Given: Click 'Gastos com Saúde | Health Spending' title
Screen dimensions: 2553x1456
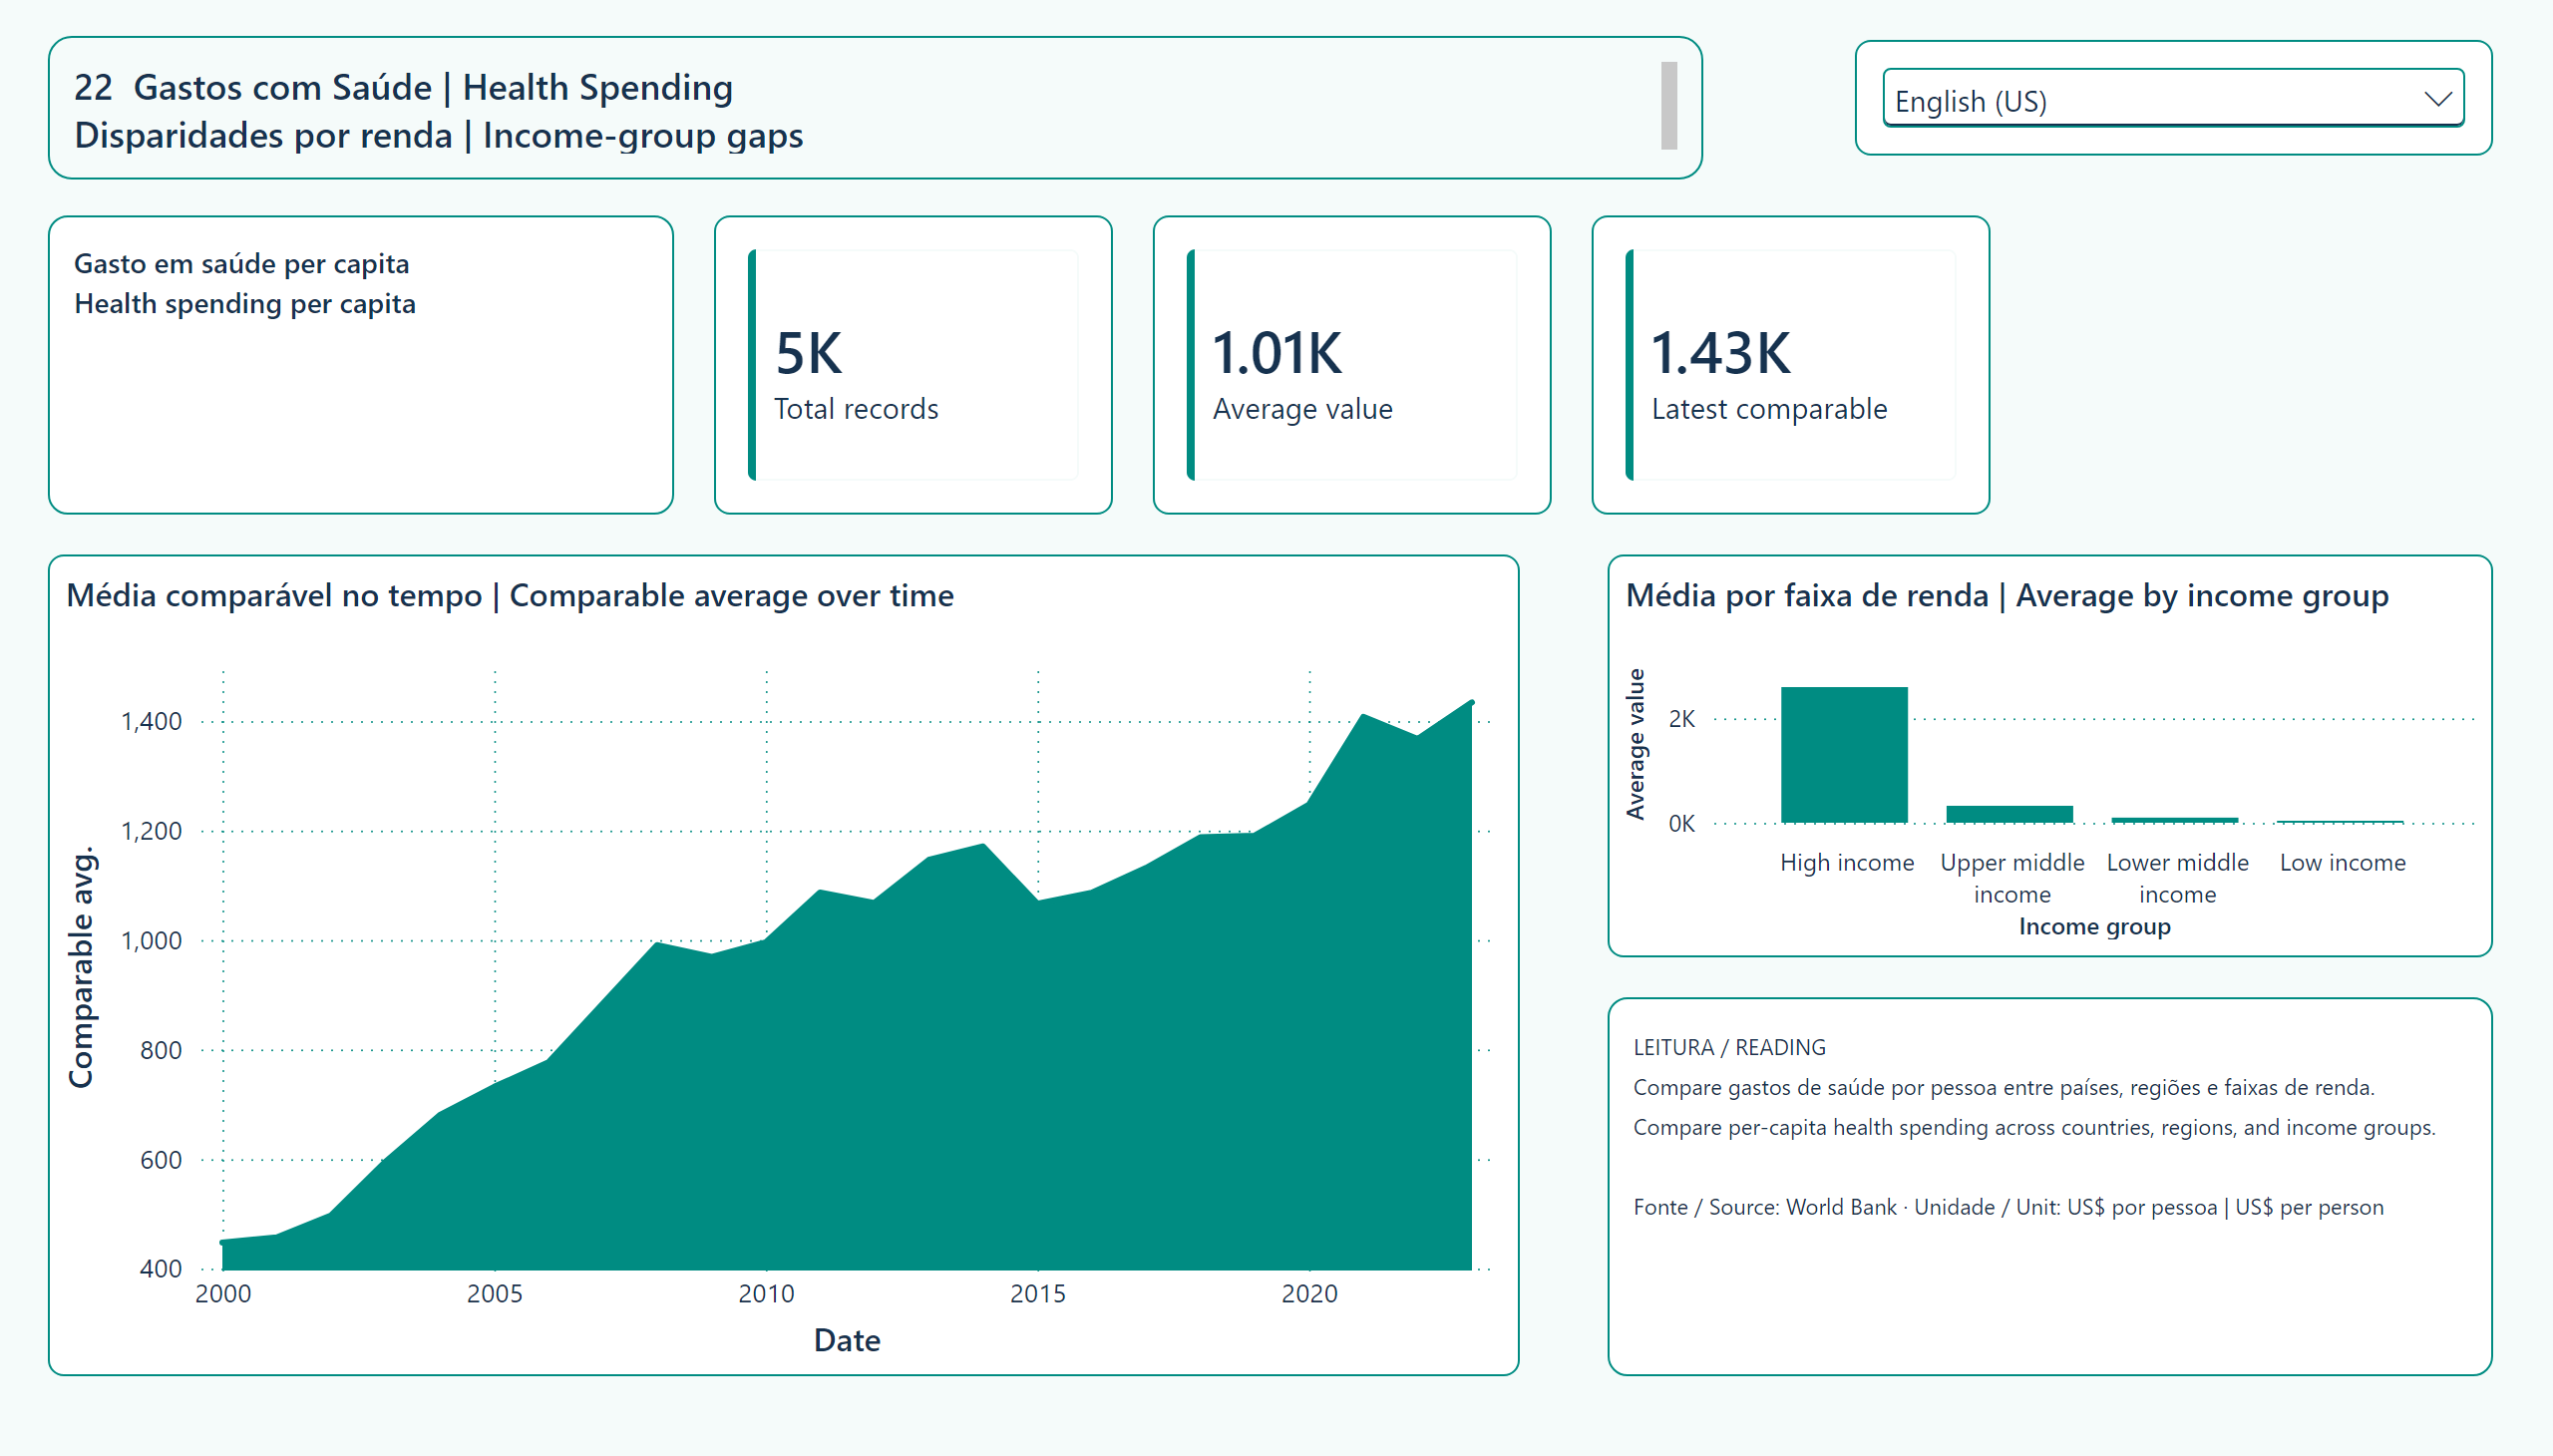Looking at the screenshot, I should pos(433,88).
